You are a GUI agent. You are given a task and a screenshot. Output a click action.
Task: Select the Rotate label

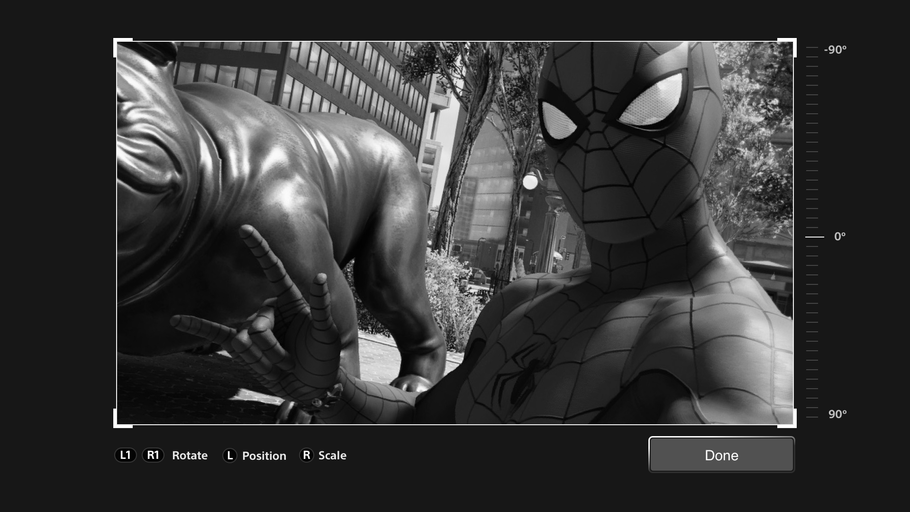click(x=190, y=456)
